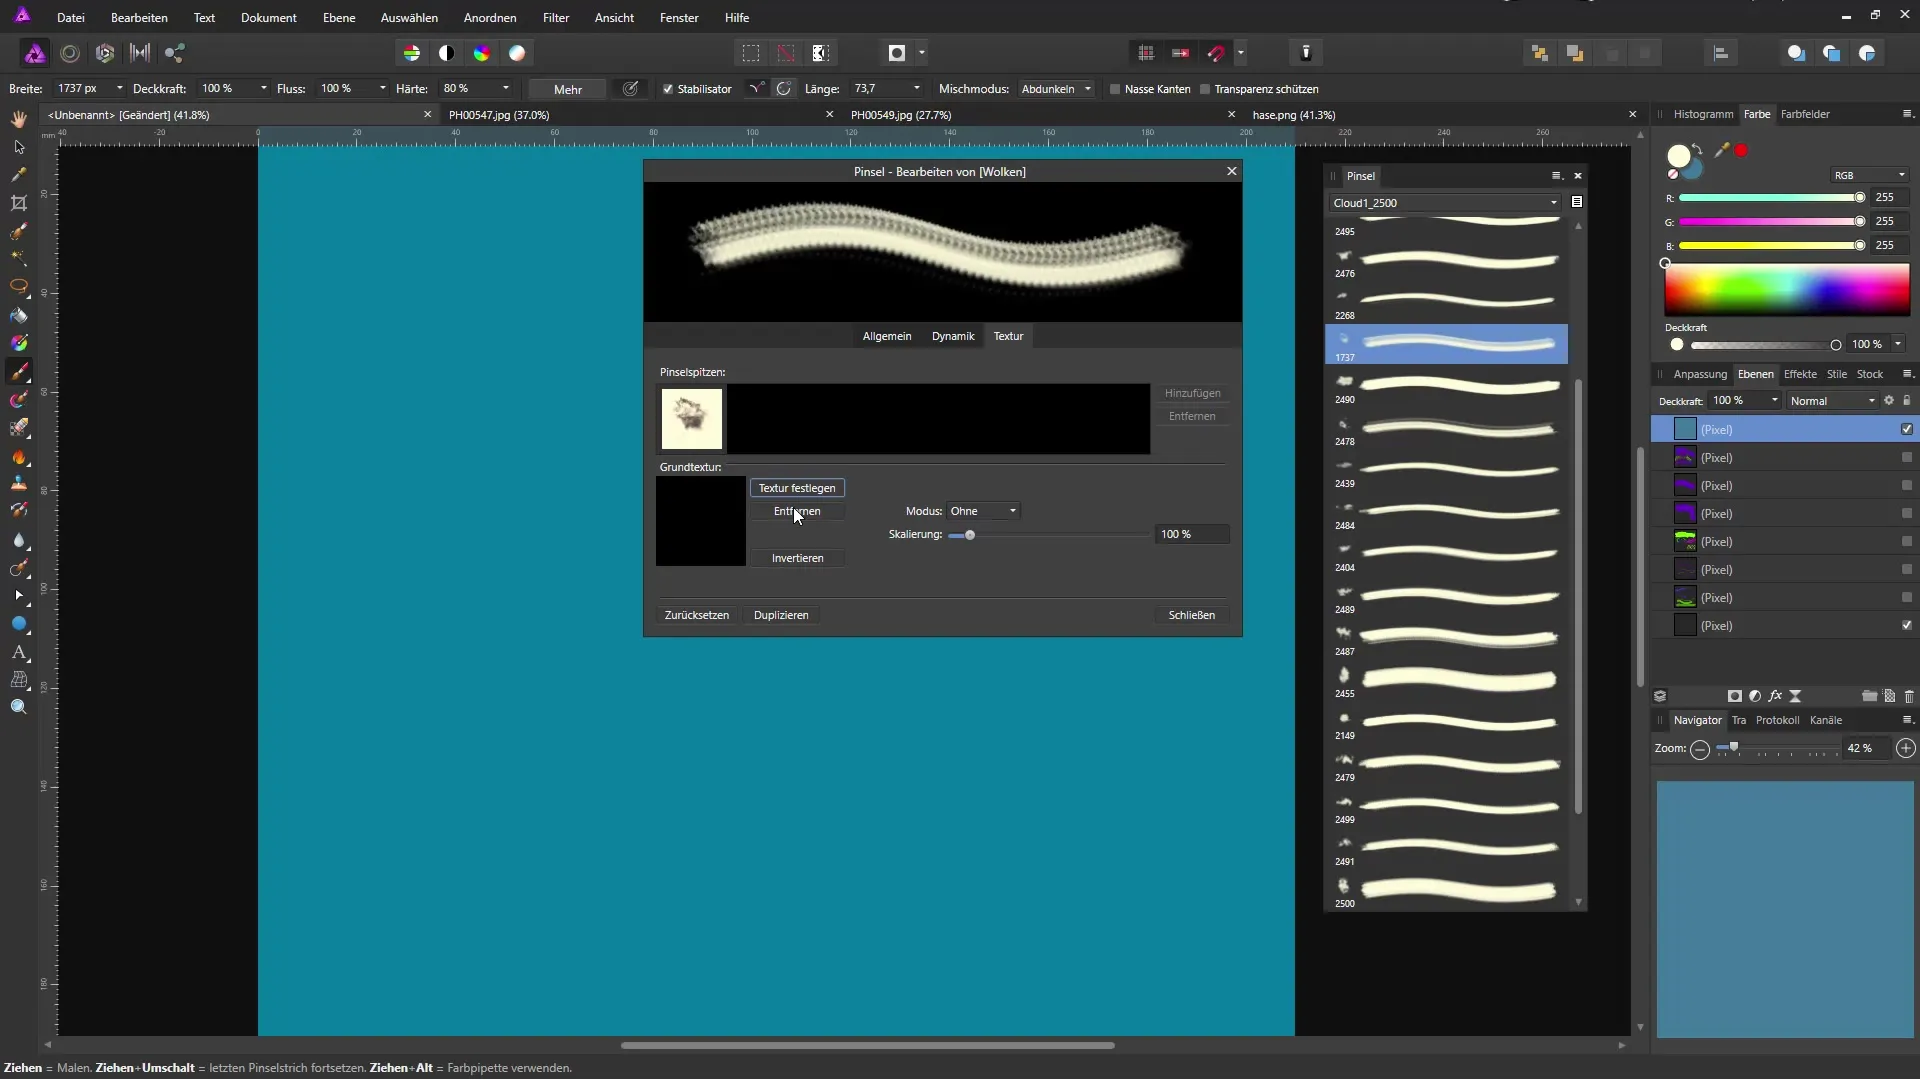Enable Transparenz schützen checkbox

pos(1205,89)
